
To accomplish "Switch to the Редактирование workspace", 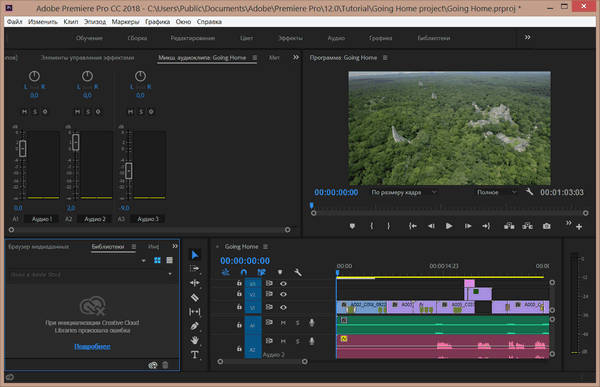I will click(193, 38).
